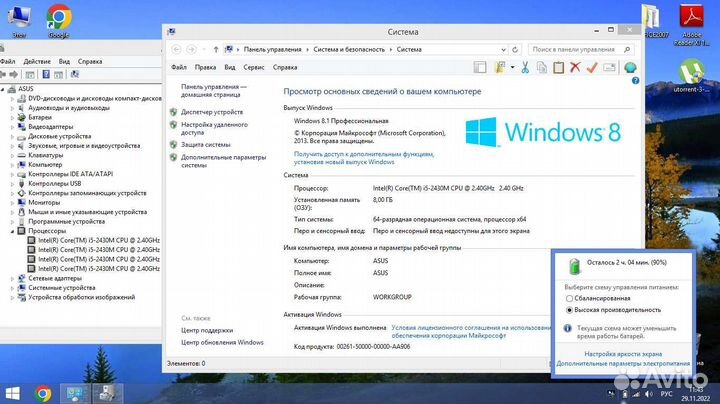Expand the Батареи node

12,118
